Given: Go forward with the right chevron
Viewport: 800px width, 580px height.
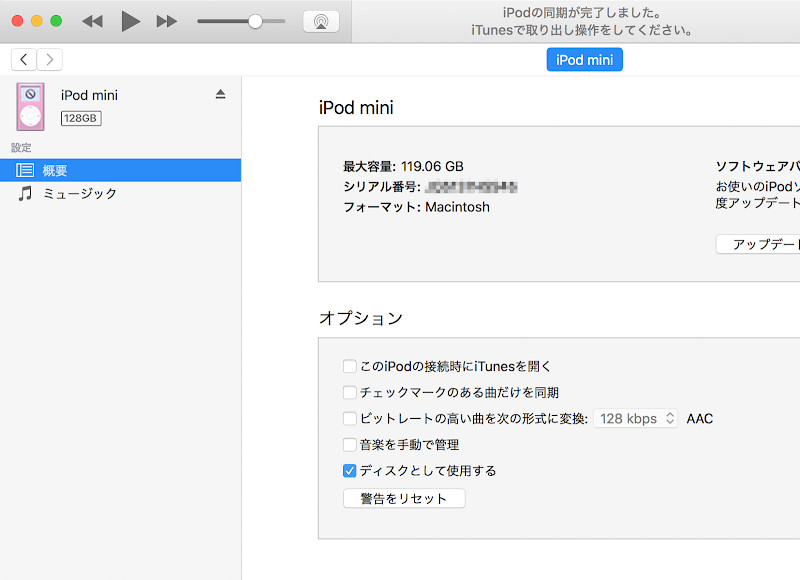Looking at the screenshot, I should click(x=49, y=60).
